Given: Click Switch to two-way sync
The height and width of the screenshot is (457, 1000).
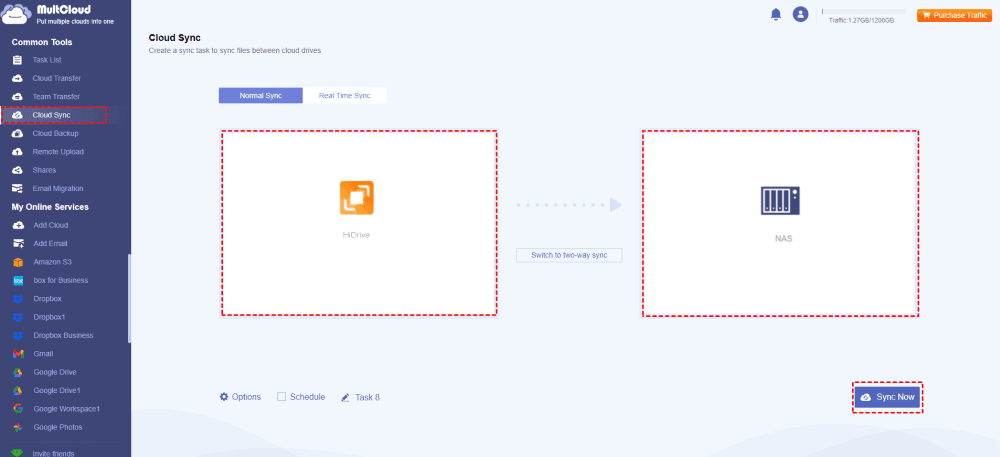Looking at the screenshot, I should click(569, 256).
